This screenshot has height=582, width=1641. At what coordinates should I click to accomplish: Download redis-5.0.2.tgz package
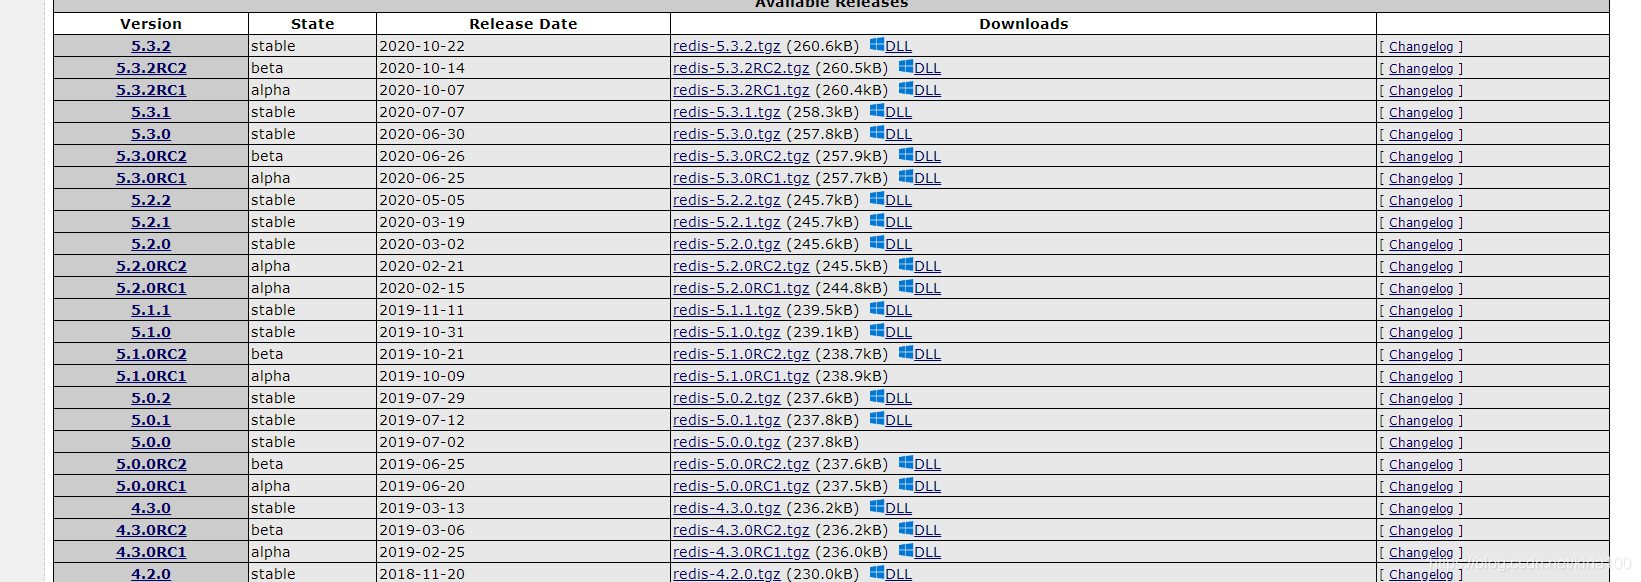pos(727,398)
